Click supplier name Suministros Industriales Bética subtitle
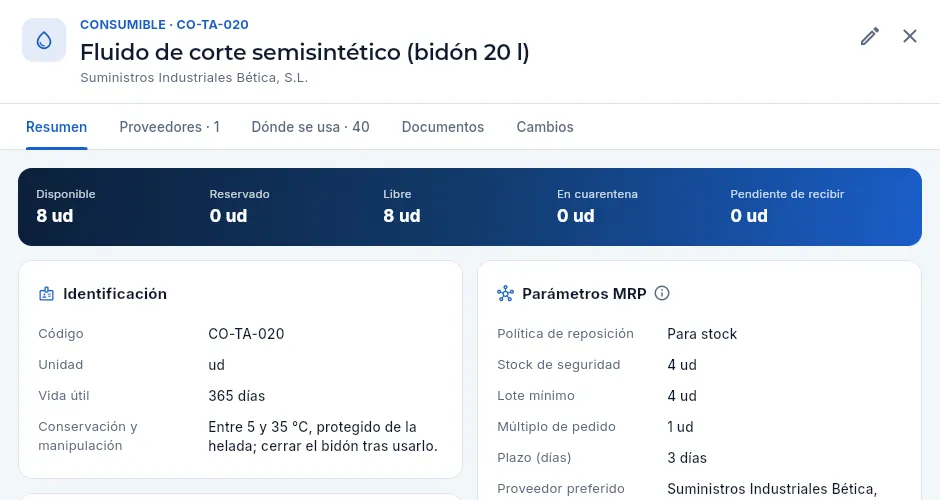Viewport: 940px width, 500px height. click(x=194, y=78)
